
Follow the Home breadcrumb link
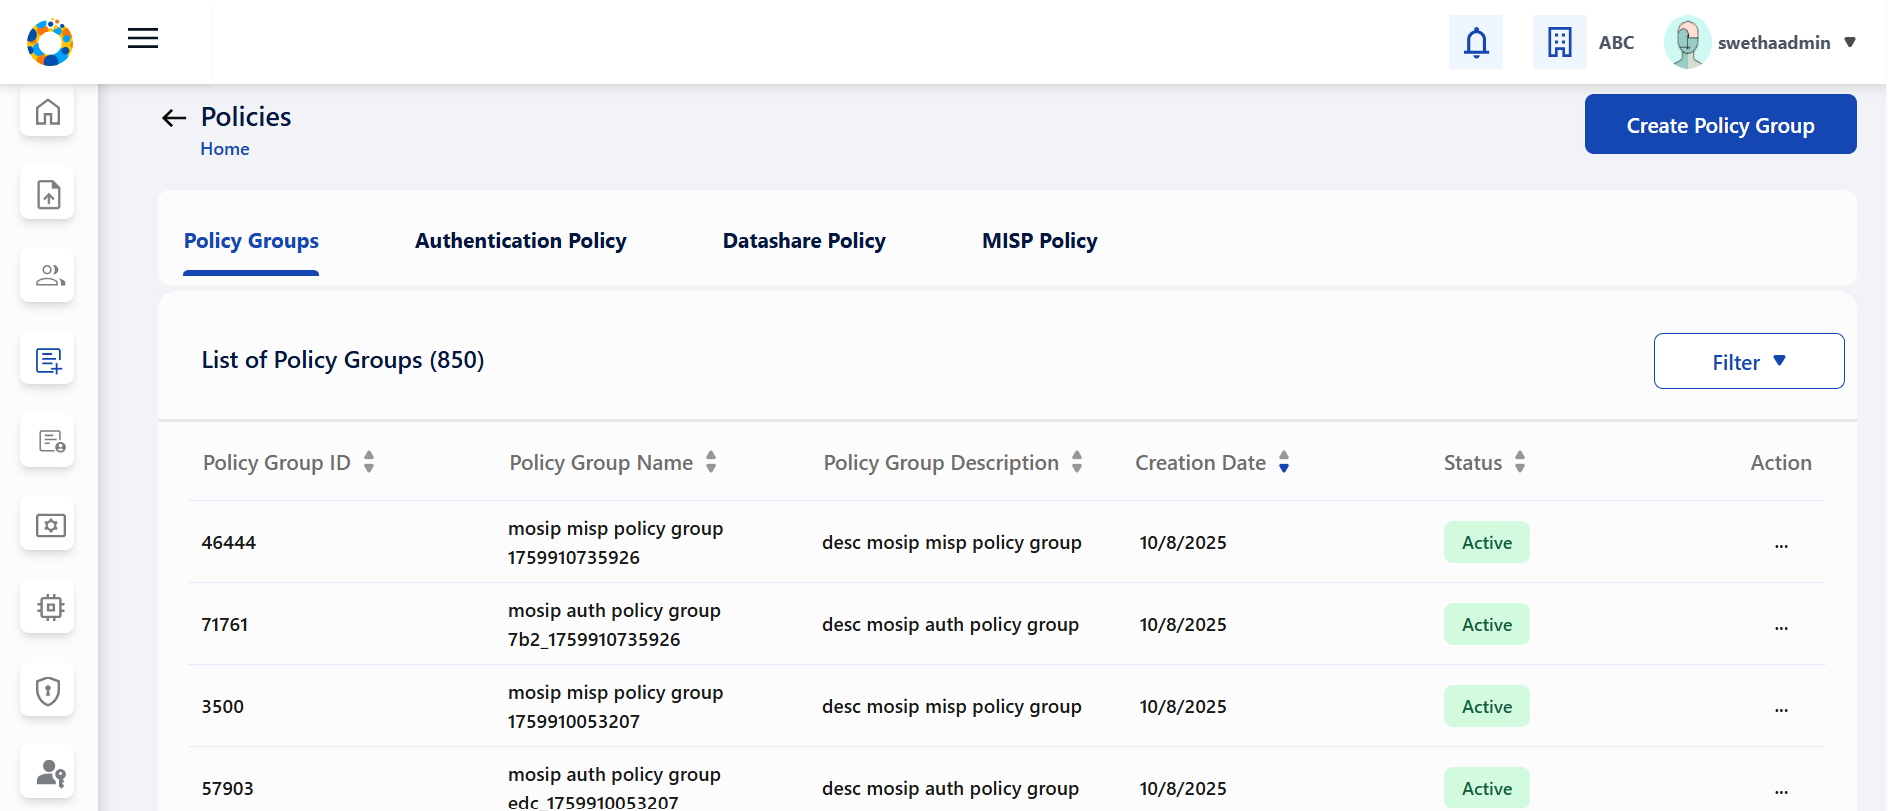tap(224, 149)
